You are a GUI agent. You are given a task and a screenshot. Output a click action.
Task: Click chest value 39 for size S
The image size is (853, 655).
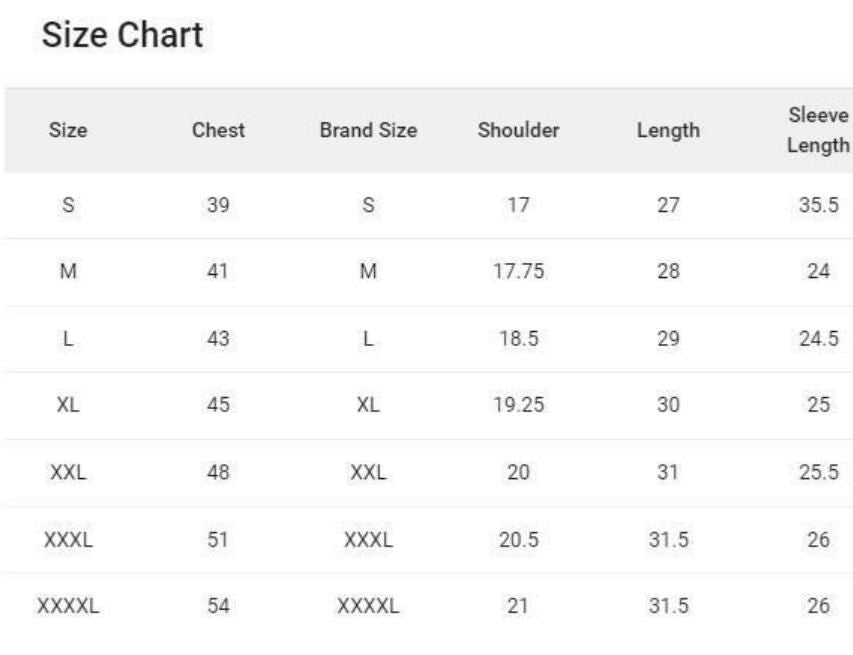[x=218, y=206]
